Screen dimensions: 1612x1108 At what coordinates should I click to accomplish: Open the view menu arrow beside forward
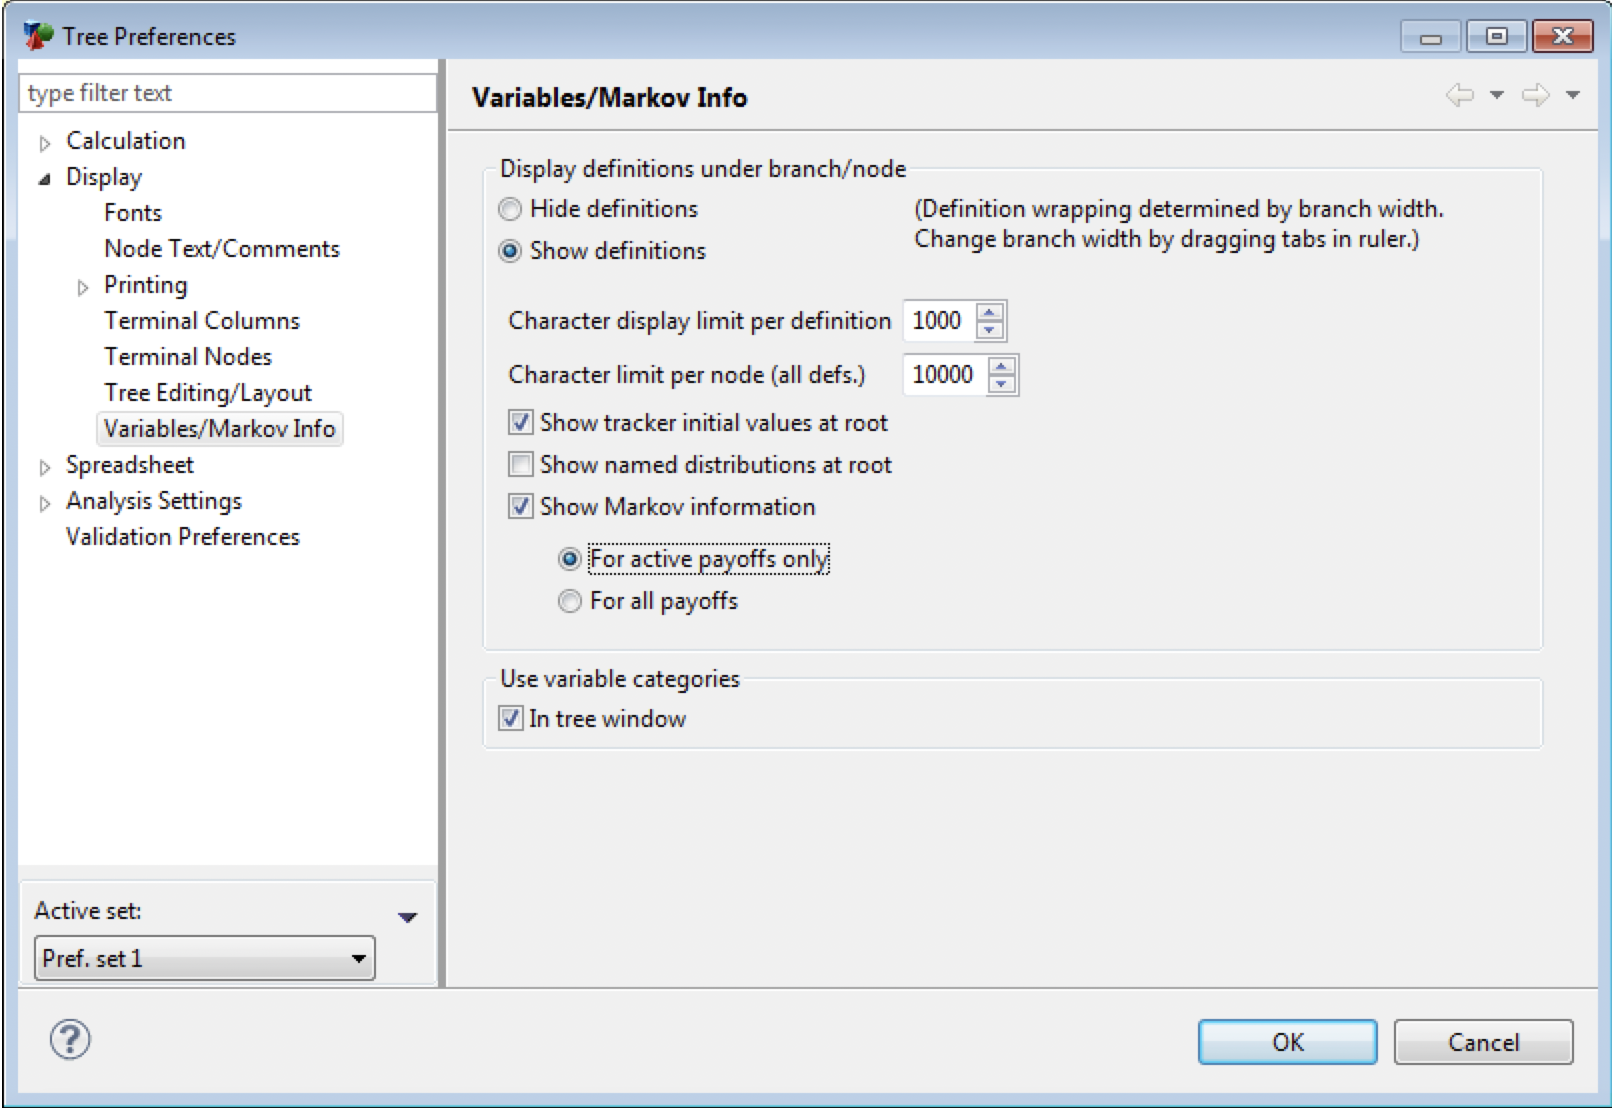pyautogui.click(x=1573, y=96)
